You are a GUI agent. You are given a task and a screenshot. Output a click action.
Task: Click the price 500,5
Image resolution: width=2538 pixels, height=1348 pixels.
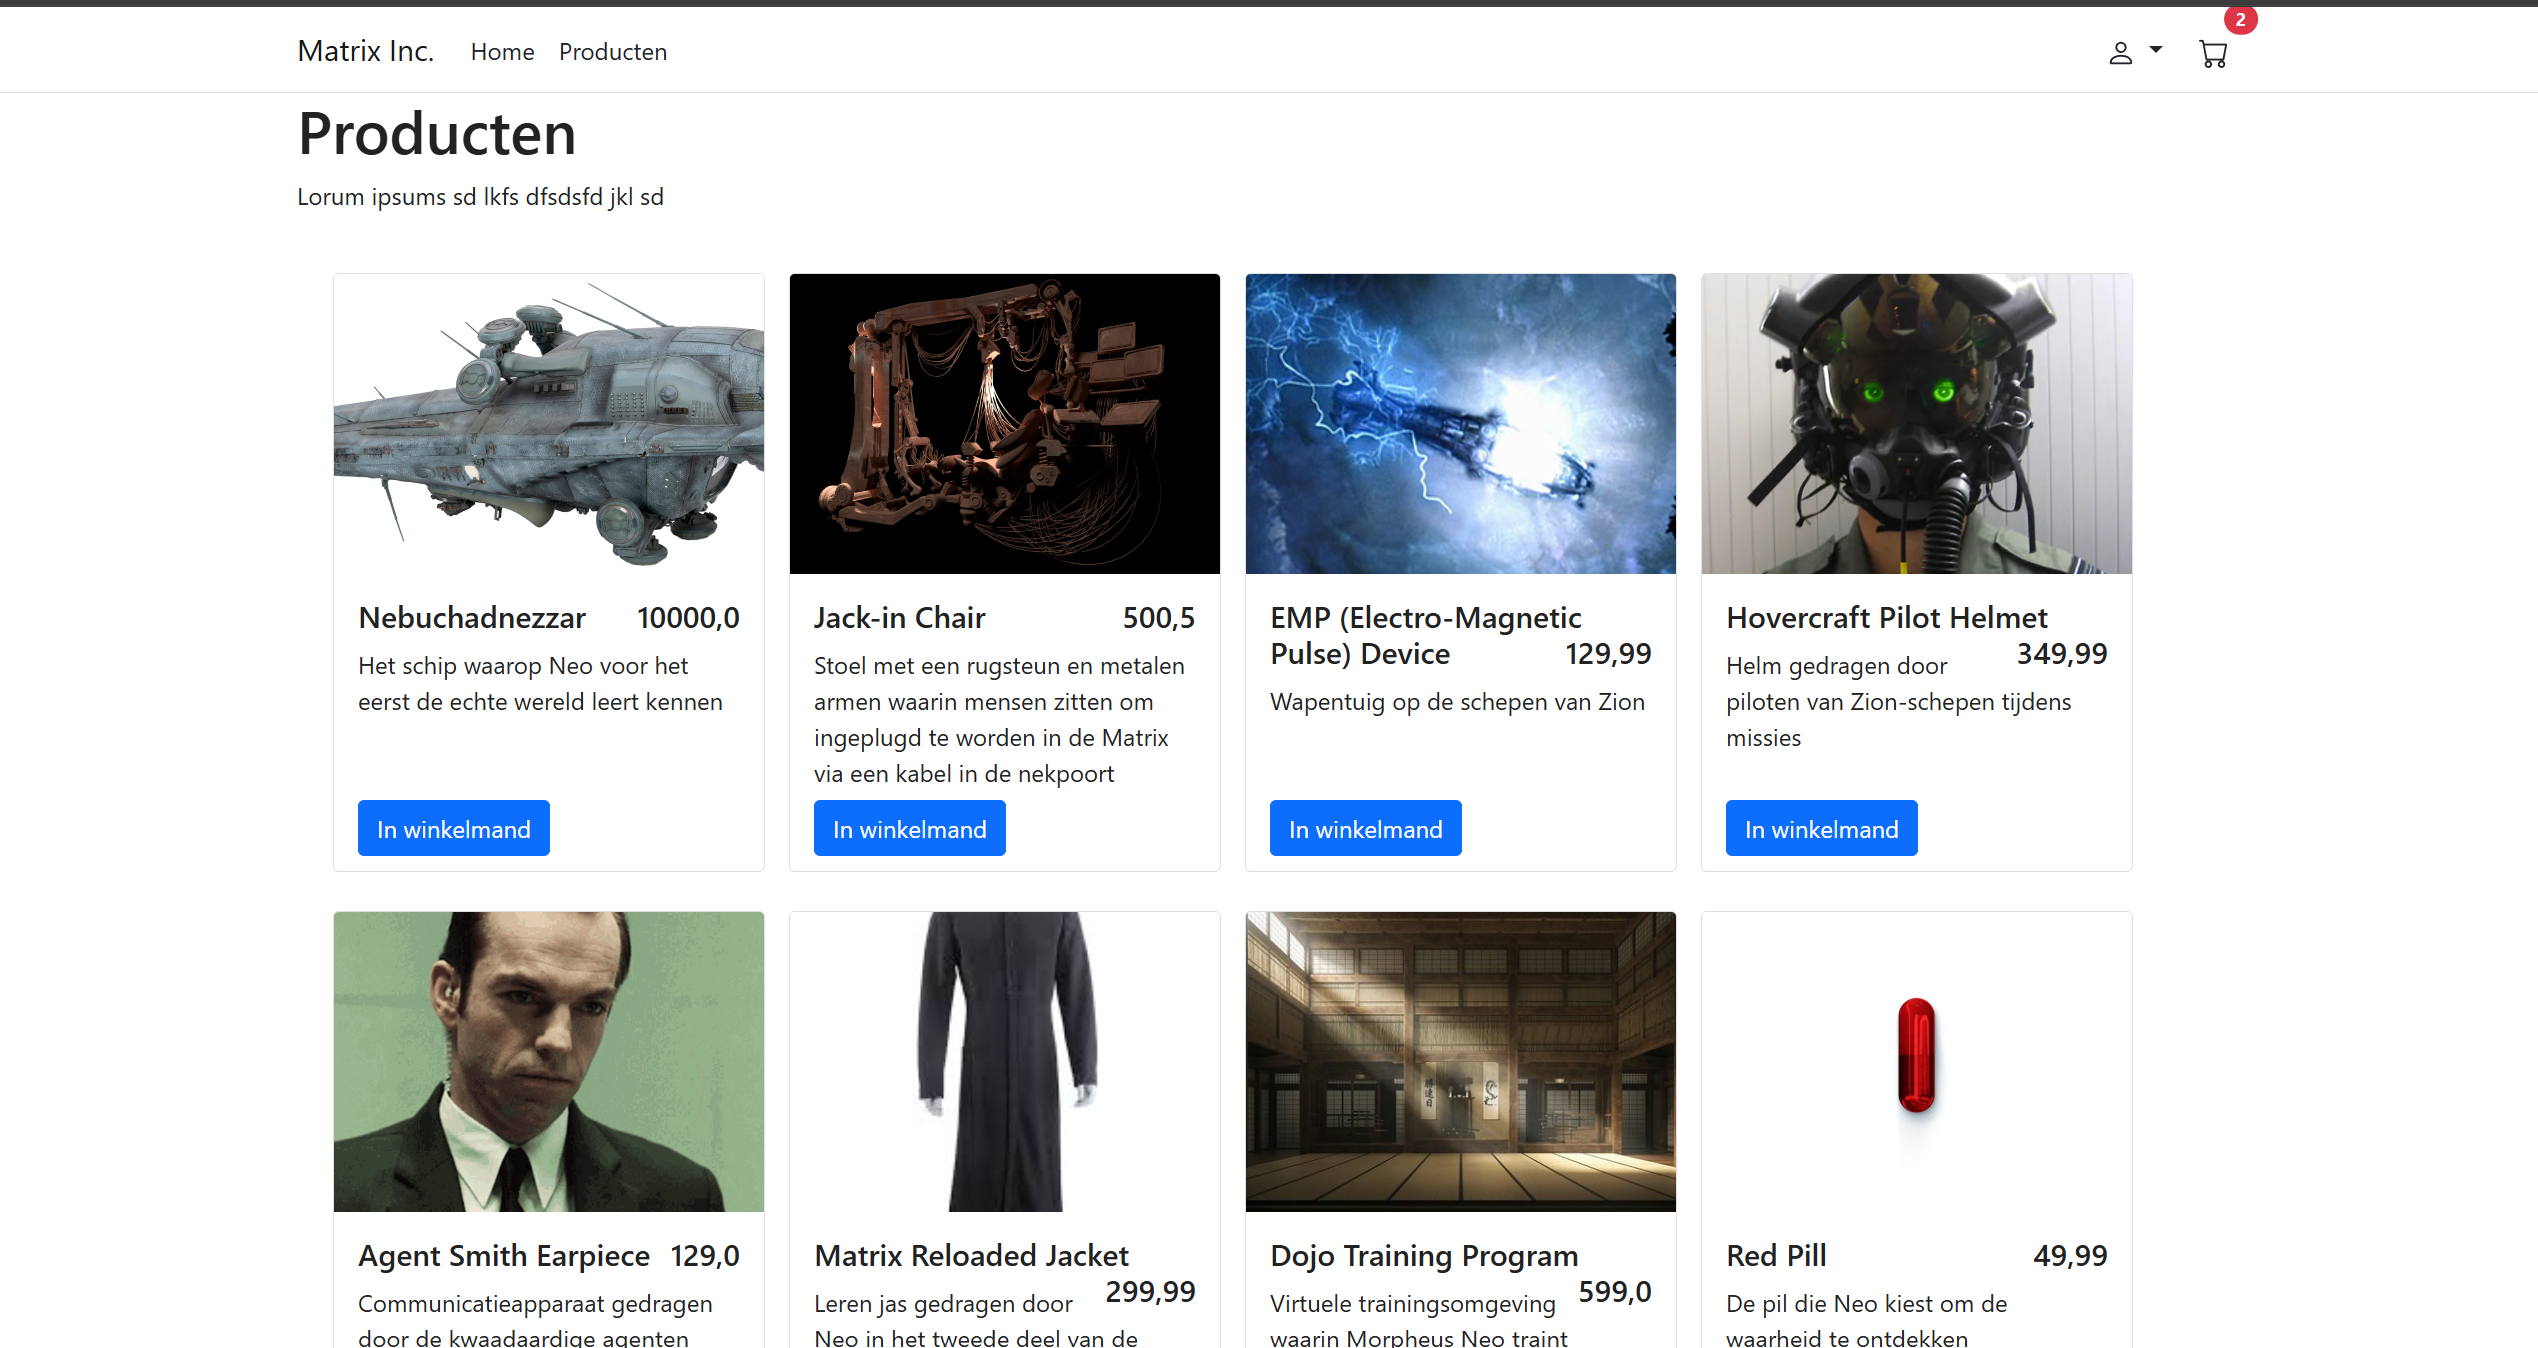click(x=1158, y=618)
